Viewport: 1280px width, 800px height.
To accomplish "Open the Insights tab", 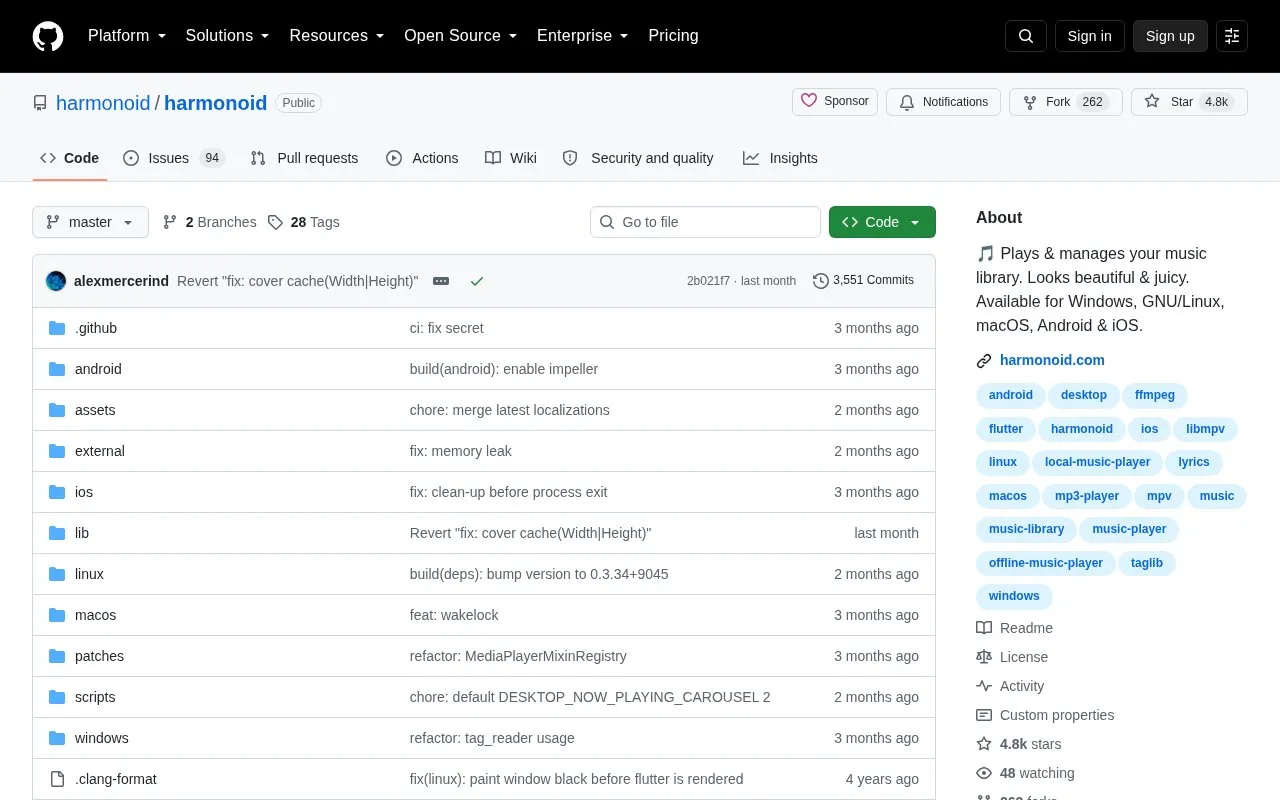I will (780, 158).
